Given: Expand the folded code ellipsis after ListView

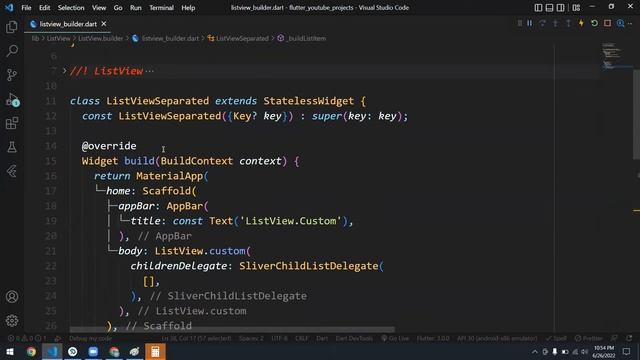Looking at the screenshot, I should point(150,71).
